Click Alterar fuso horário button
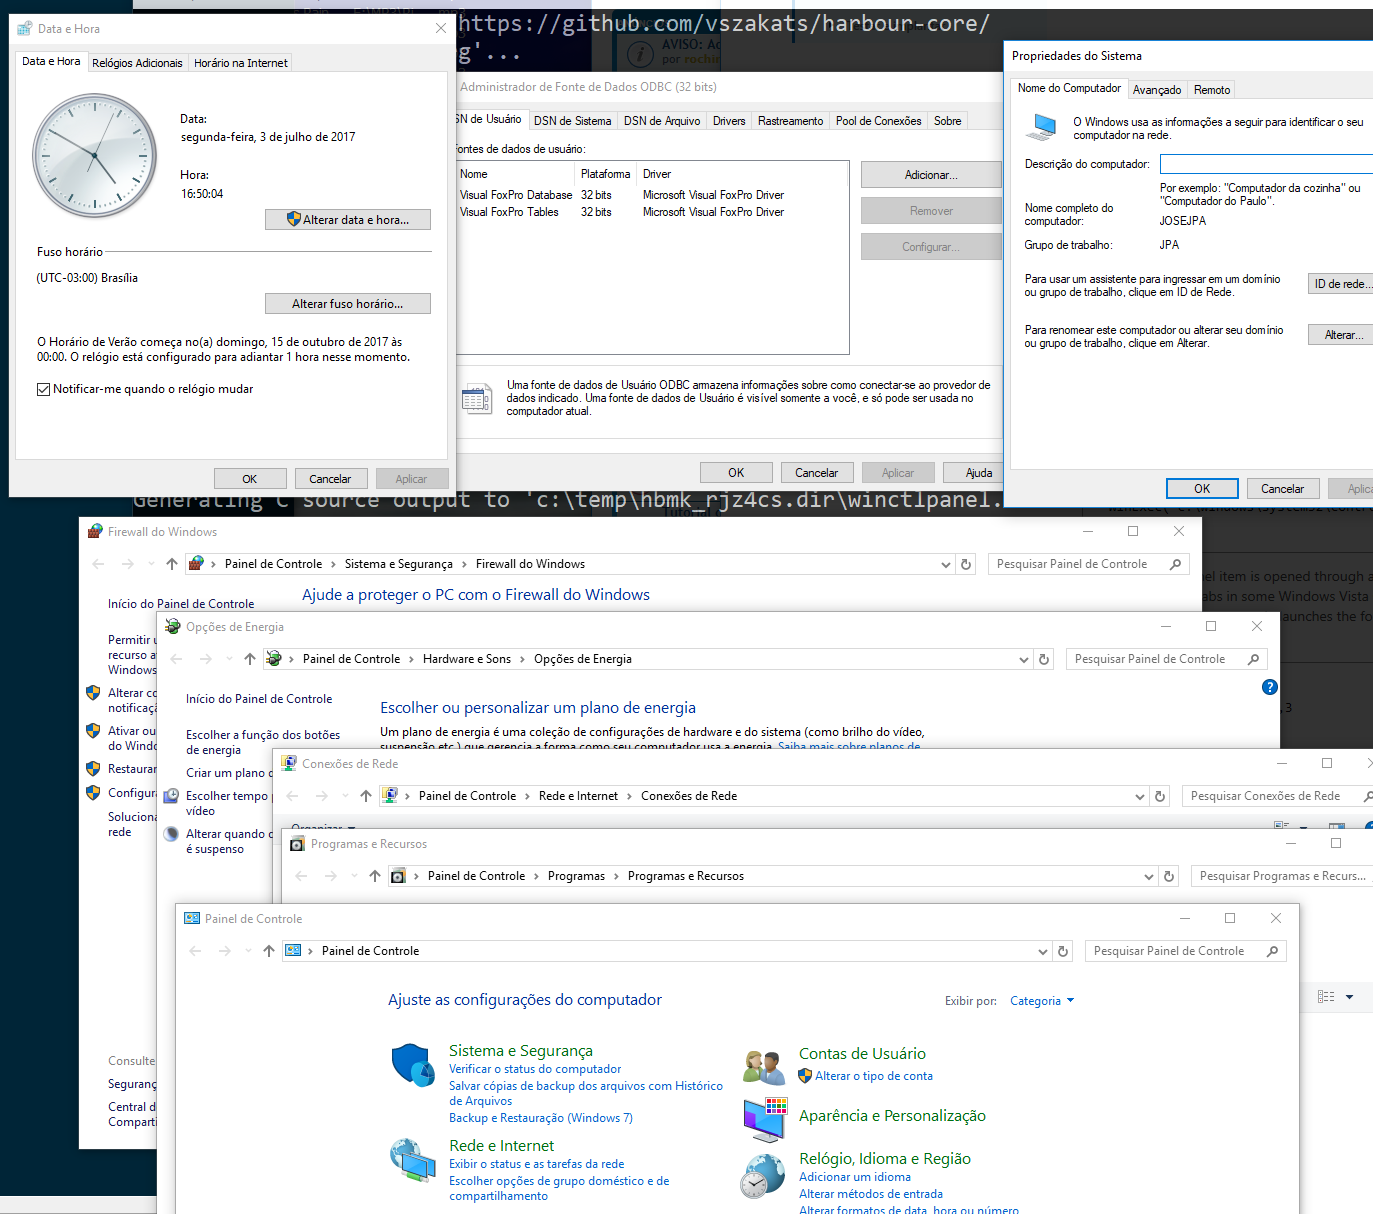1373x1214 pixels. click(348, 304)
